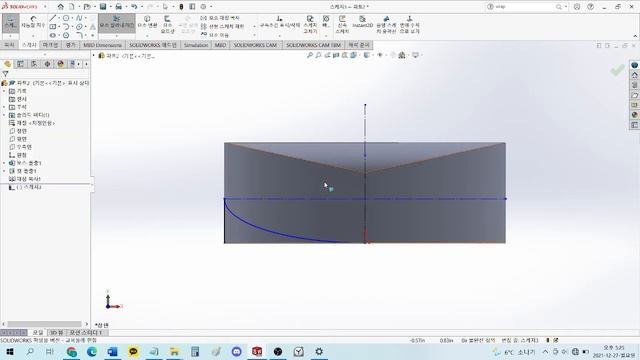Screen dimensions: 640x360
Task: Click the Print icon
Action: (x=118, y=7)
